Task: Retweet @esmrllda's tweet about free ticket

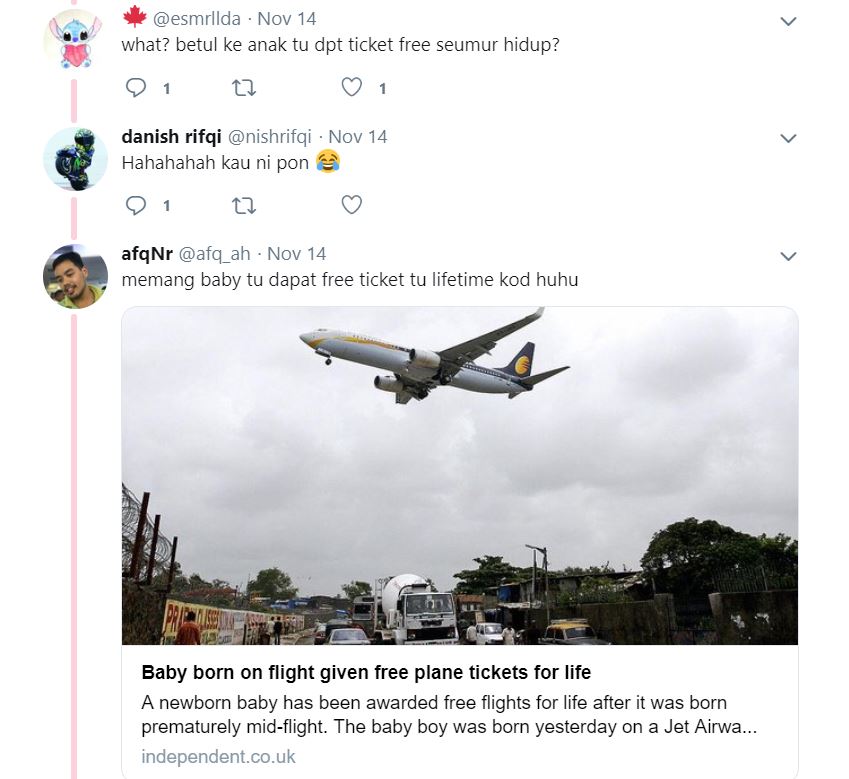Action: [x=243, y=88]
